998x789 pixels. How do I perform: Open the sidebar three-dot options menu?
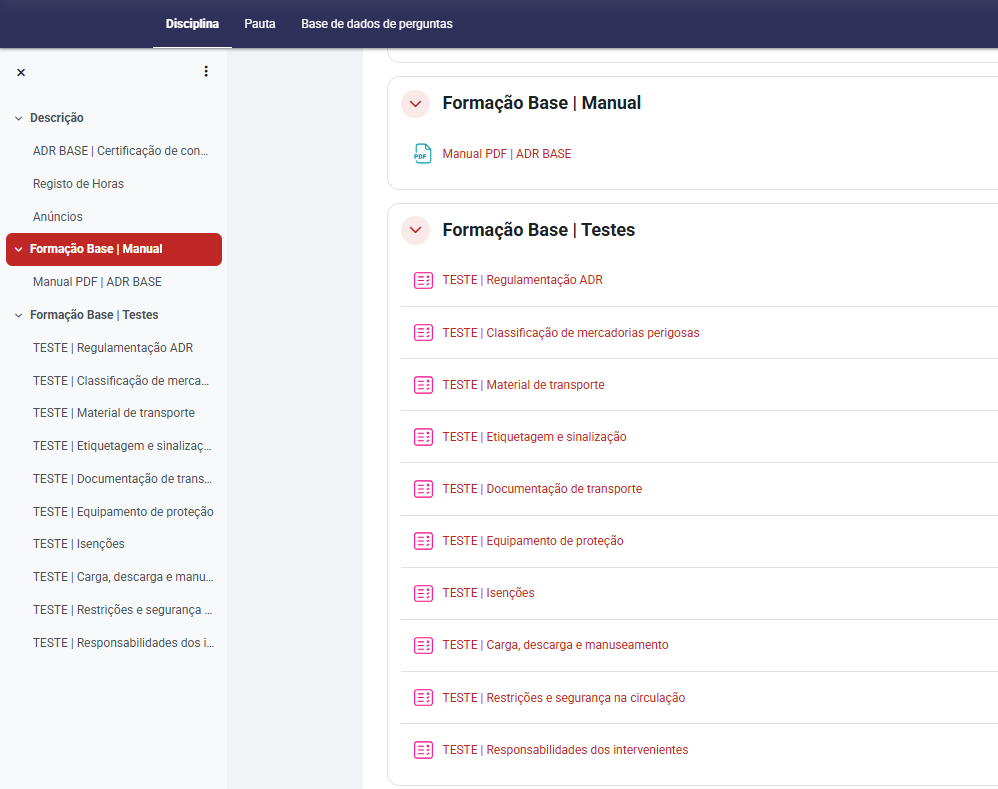click(x=206, y=71)
